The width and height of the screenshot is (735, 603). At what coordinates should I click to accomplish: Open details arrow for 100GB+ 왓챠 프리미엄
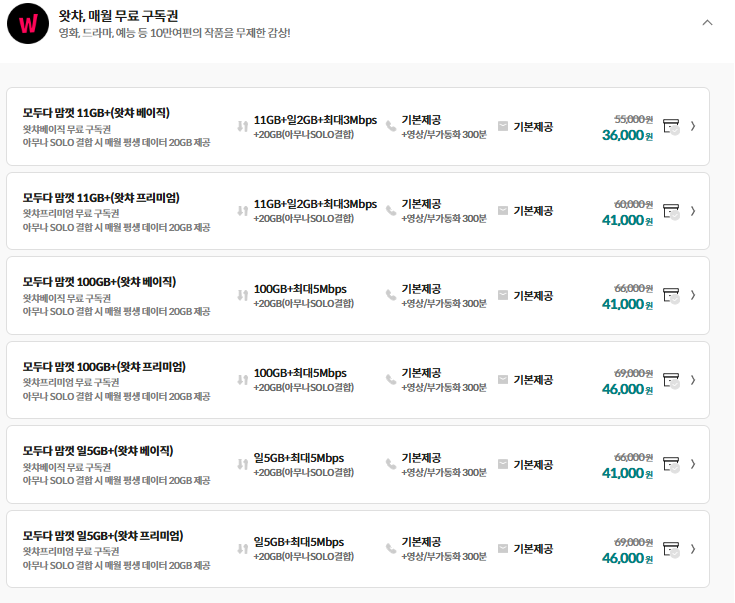click(693, 380)
